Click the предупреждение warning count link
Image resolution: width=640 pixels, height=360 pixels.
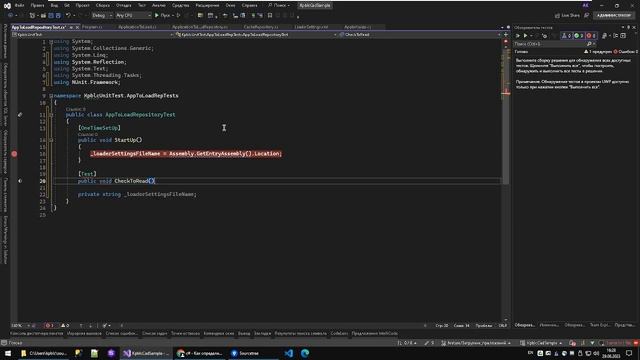pos(598,52)
